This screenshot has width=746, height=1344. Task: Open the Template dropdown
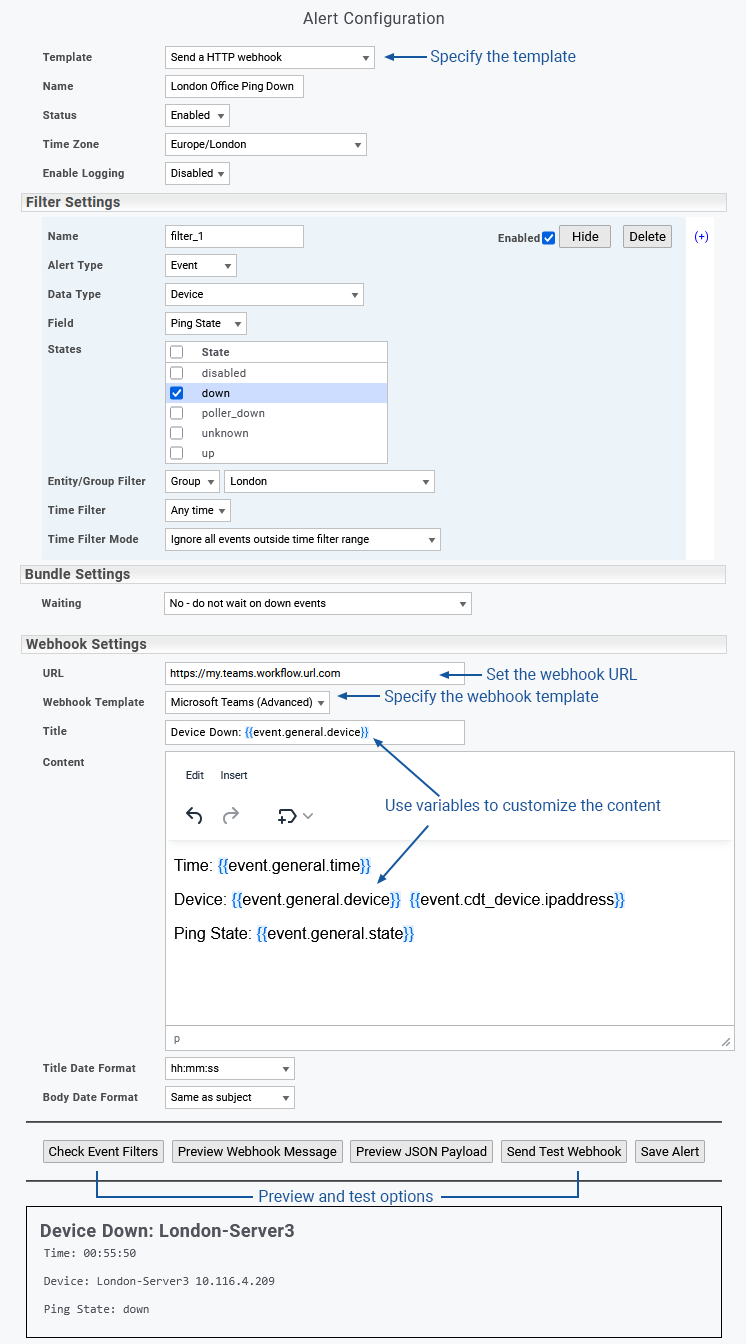pyautogui.click(x=269, y=58)
